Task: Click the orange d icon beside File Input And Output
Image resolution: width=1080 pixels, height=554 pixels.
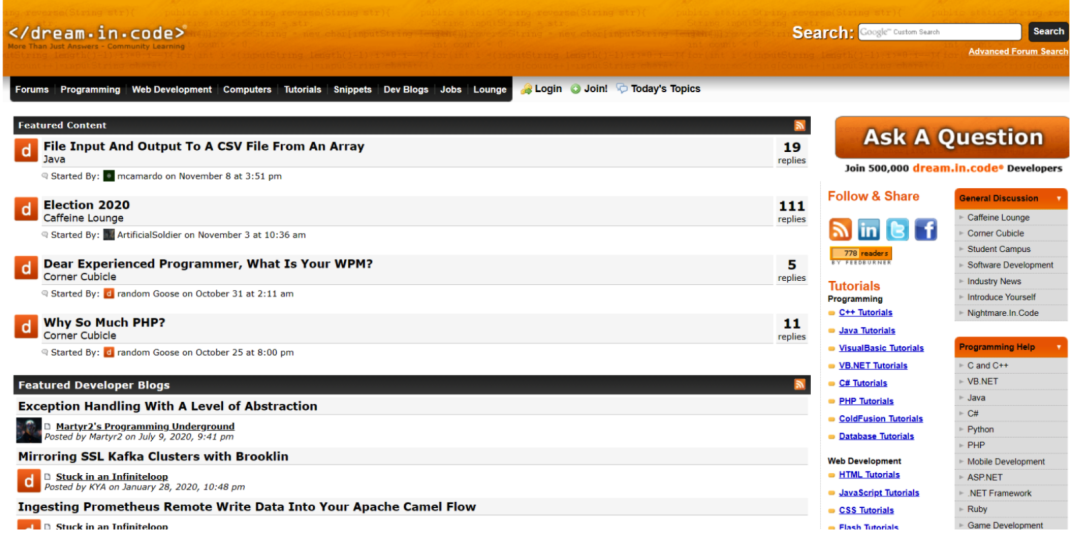Action: coord(26,150)
